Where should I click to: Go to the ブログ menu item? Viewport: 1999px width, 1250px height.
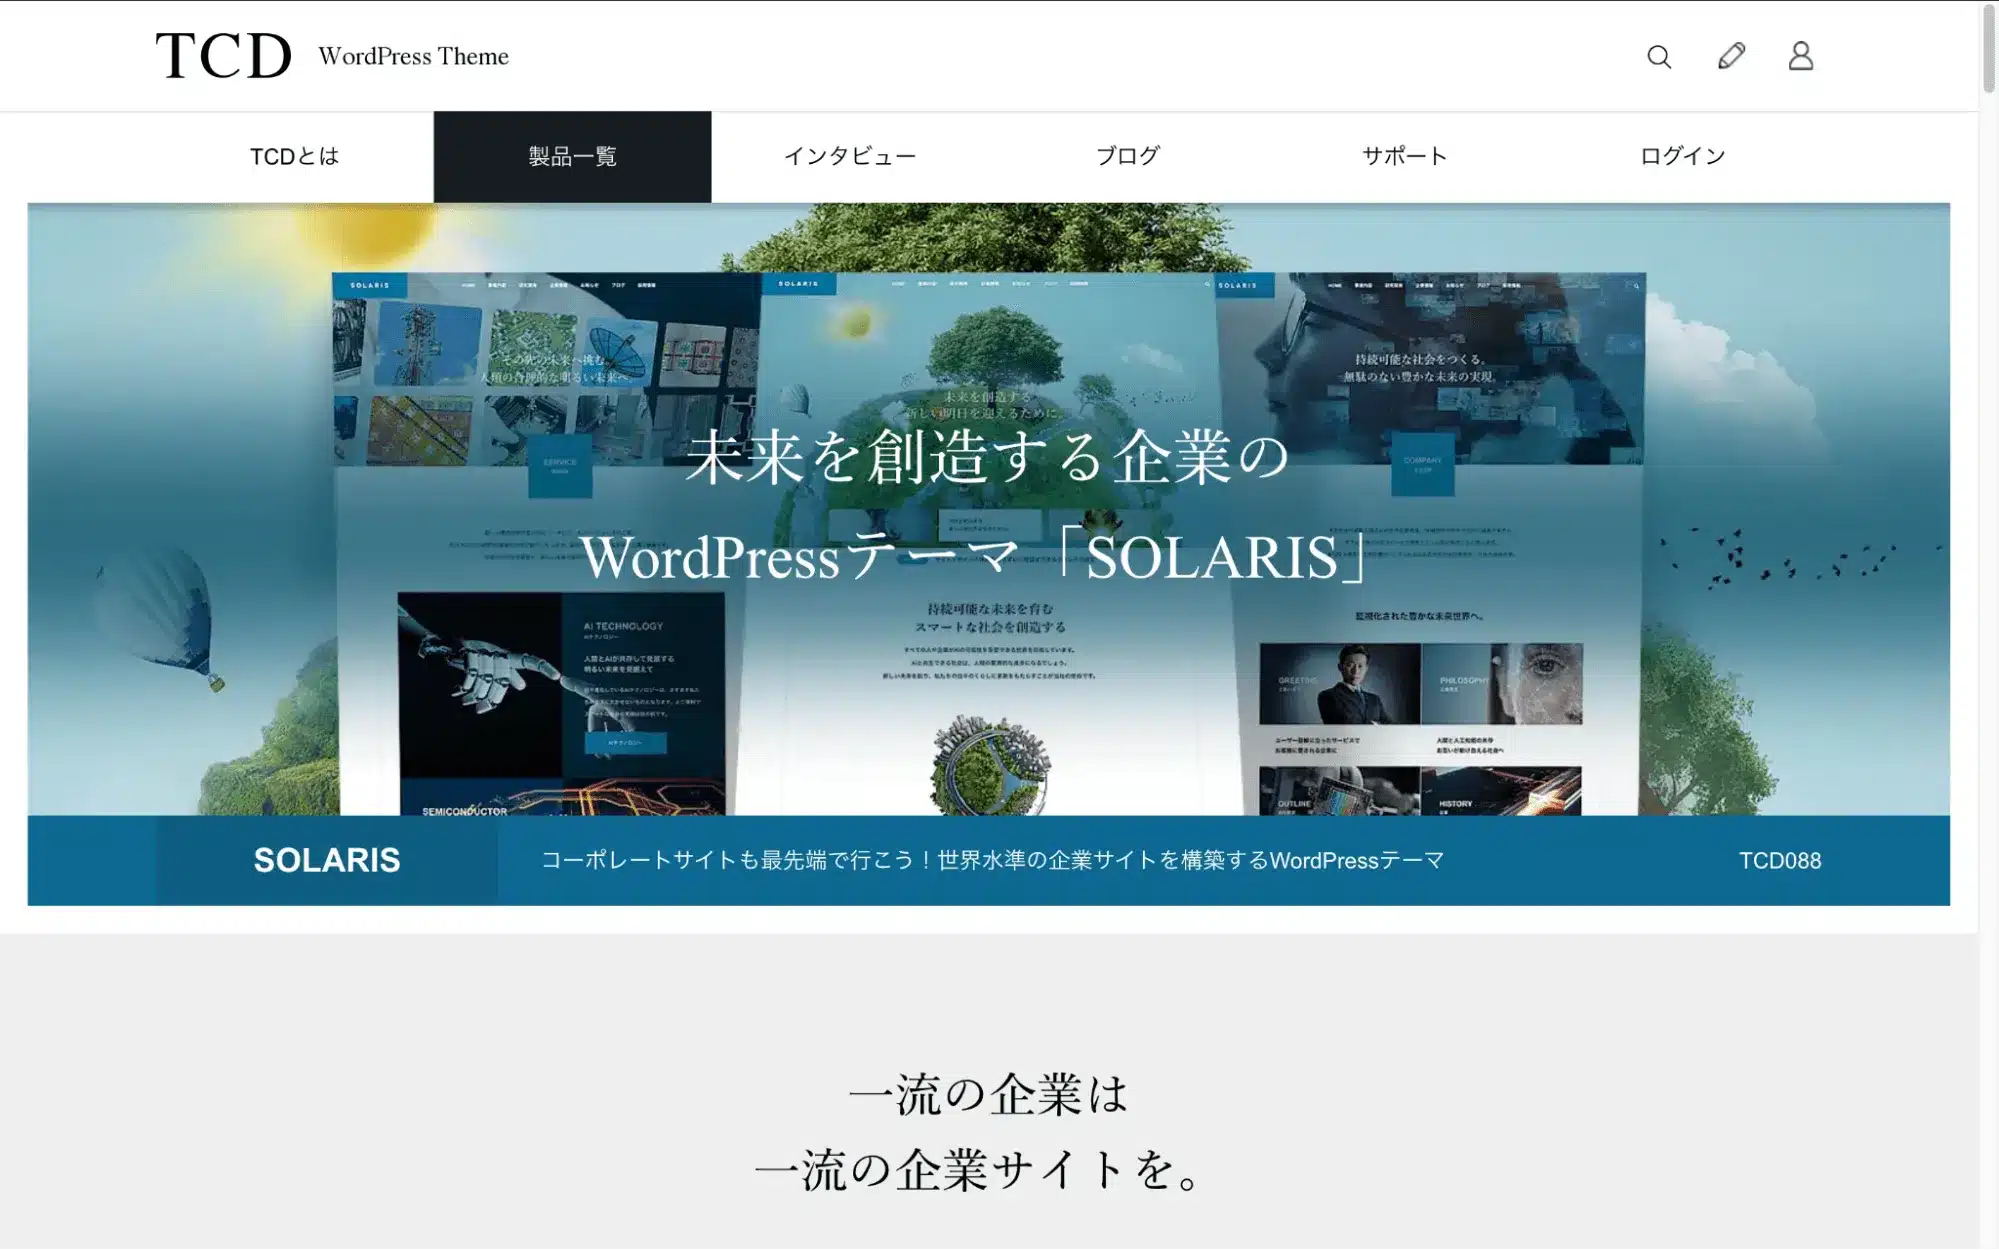[1128, 157]
